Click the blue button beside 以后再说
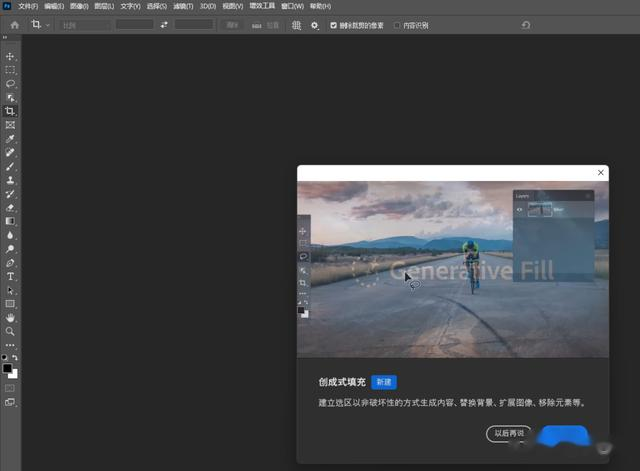Screen dimensions: 640x471 click(x=563, y=435)
